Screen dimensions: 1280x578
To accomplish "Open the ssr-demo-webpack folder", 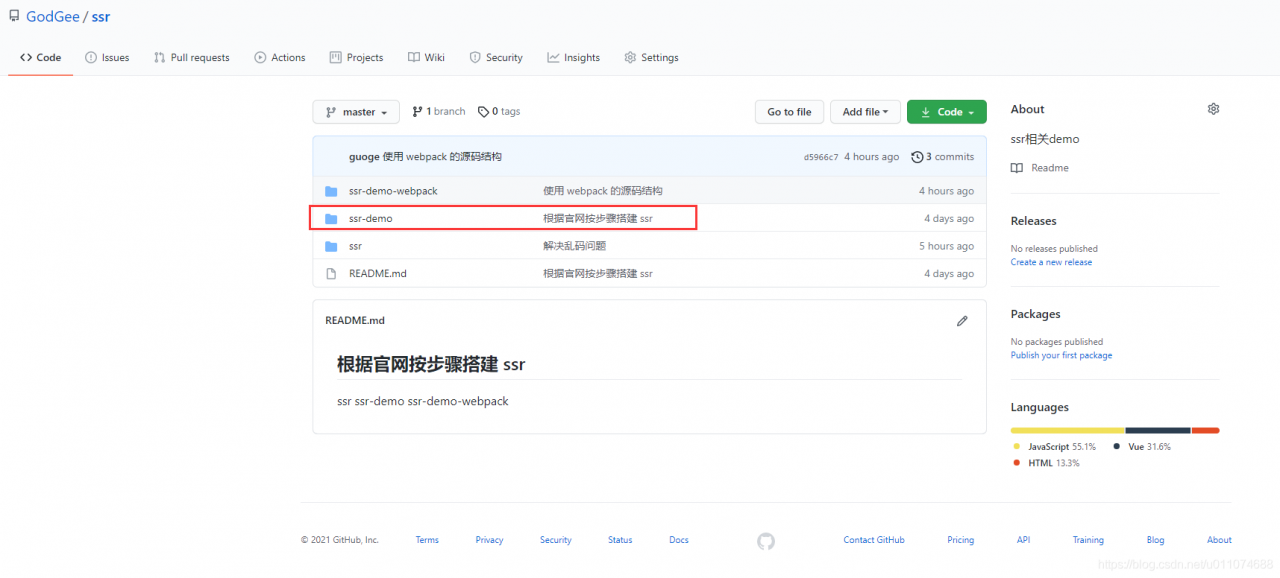I will [393, 191].
